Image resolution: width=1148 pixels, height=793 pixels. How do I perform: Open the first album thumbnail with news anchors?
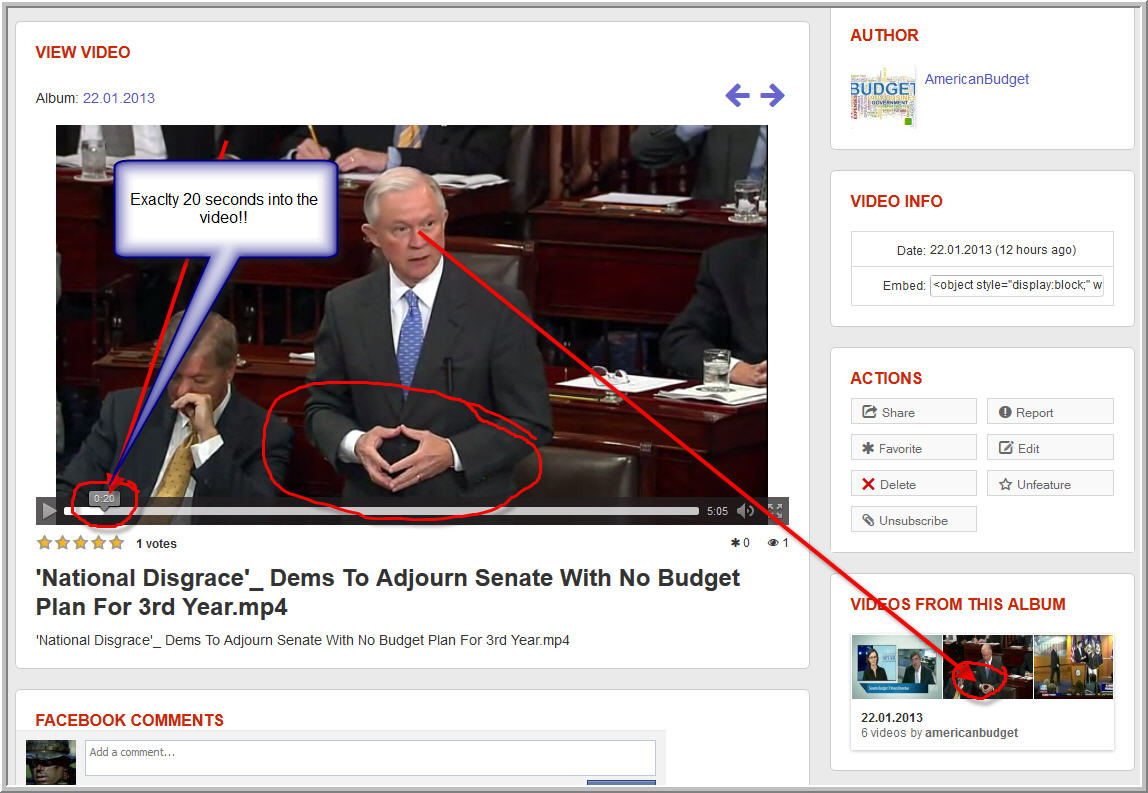click(897, 667)
